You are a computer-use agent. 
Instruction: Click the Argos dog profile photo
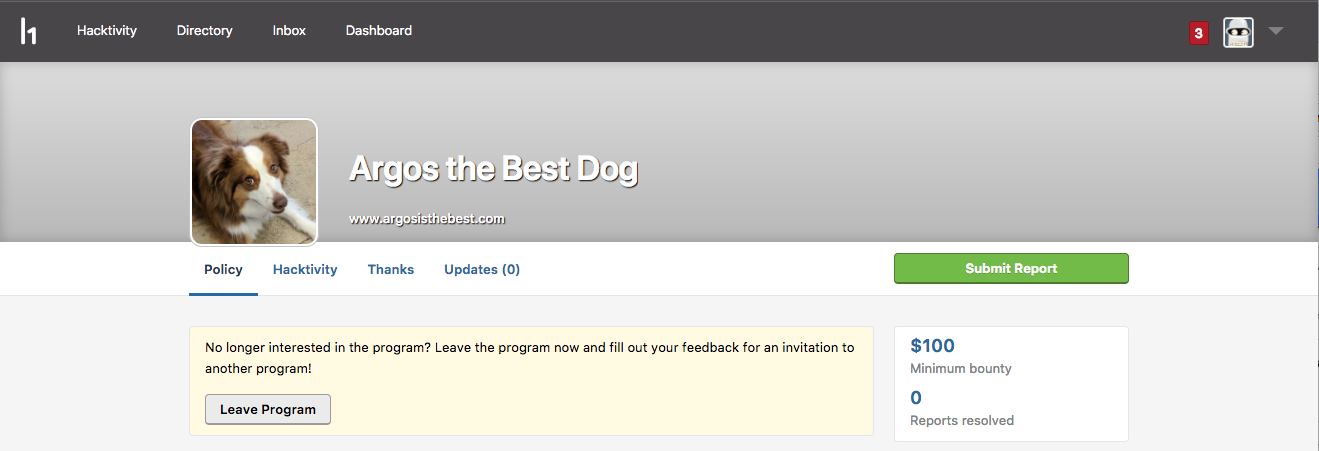(x=254, y=182)
